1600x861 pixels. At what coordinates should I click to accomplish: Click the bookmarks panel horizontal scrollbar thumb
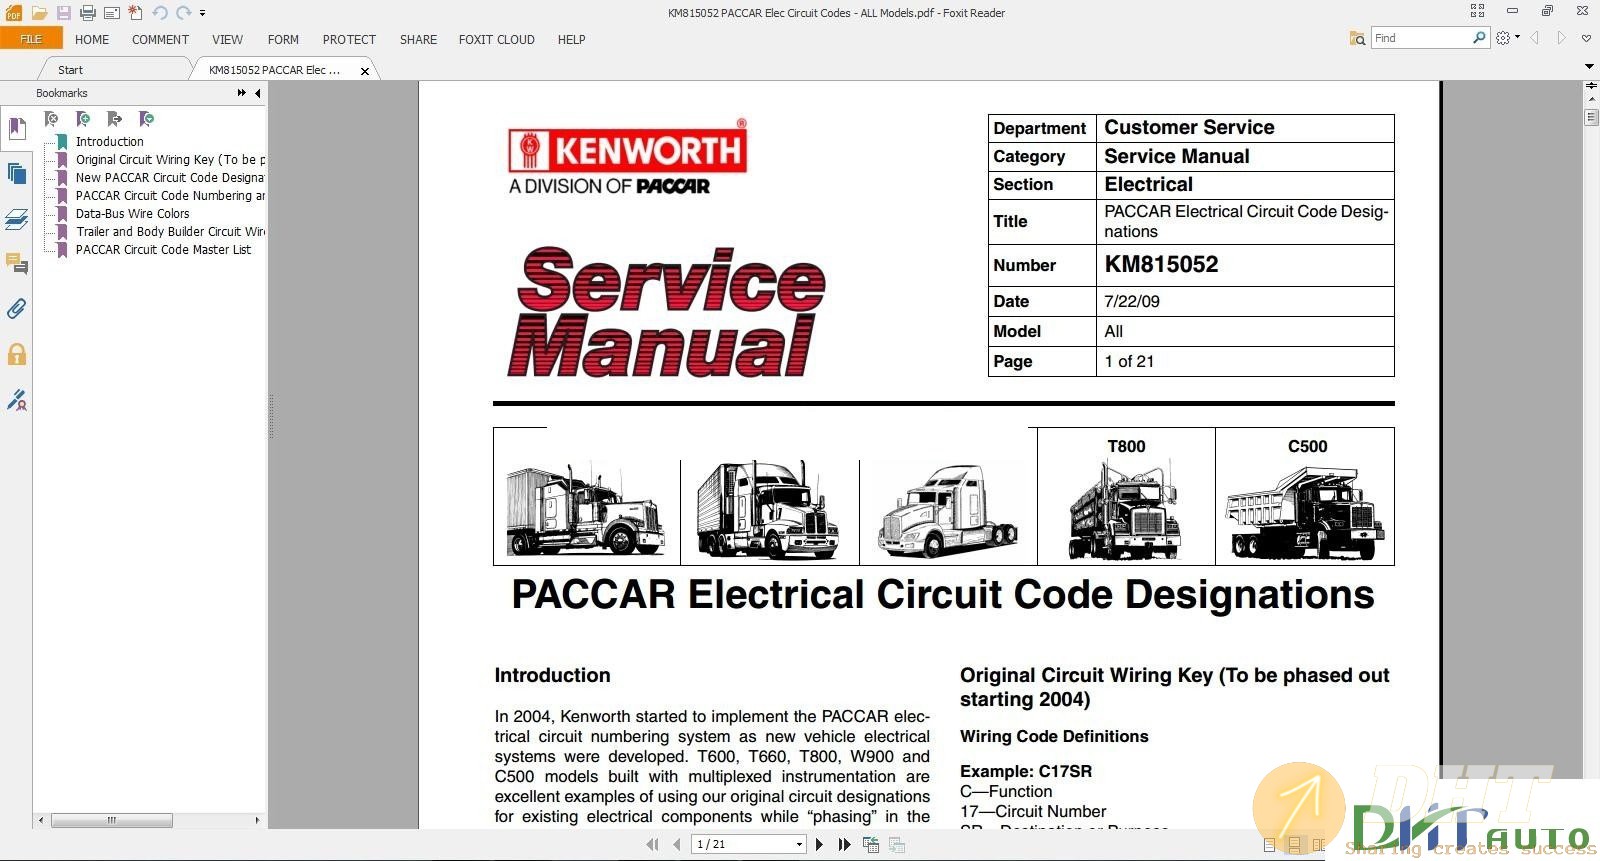(112, 820)
